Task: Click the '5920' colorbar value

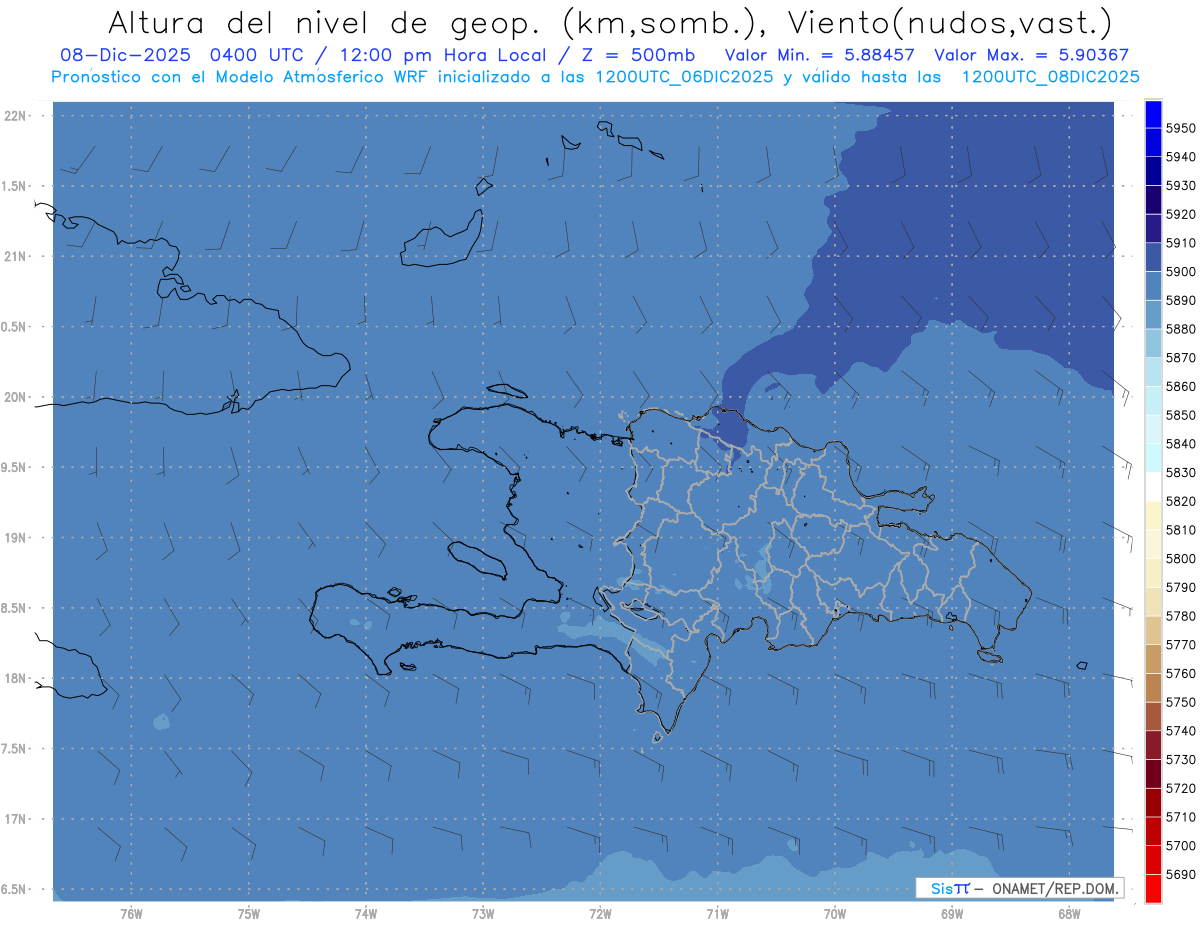Action: point(1180,214)
